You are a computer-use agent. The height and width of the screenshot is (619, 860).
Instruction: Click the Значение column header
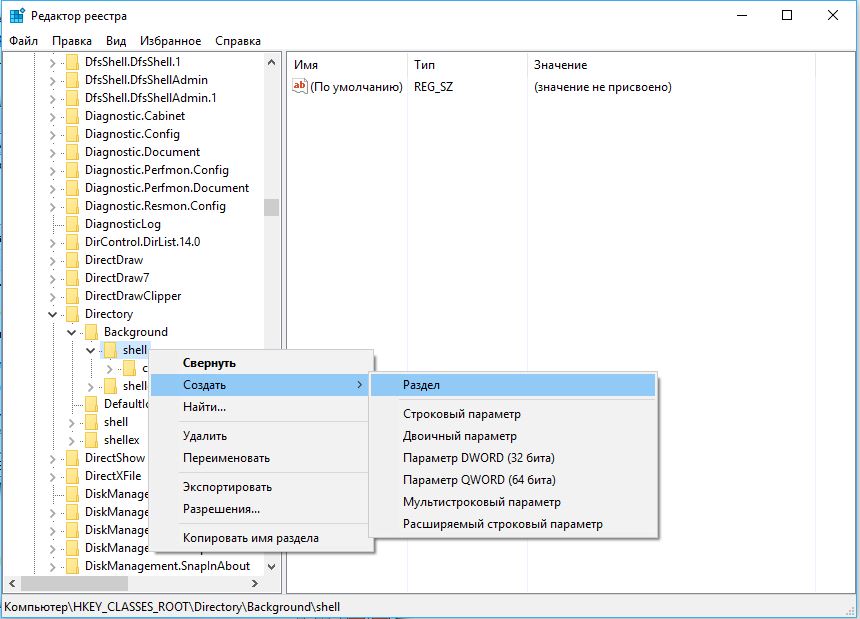[561, 65]
